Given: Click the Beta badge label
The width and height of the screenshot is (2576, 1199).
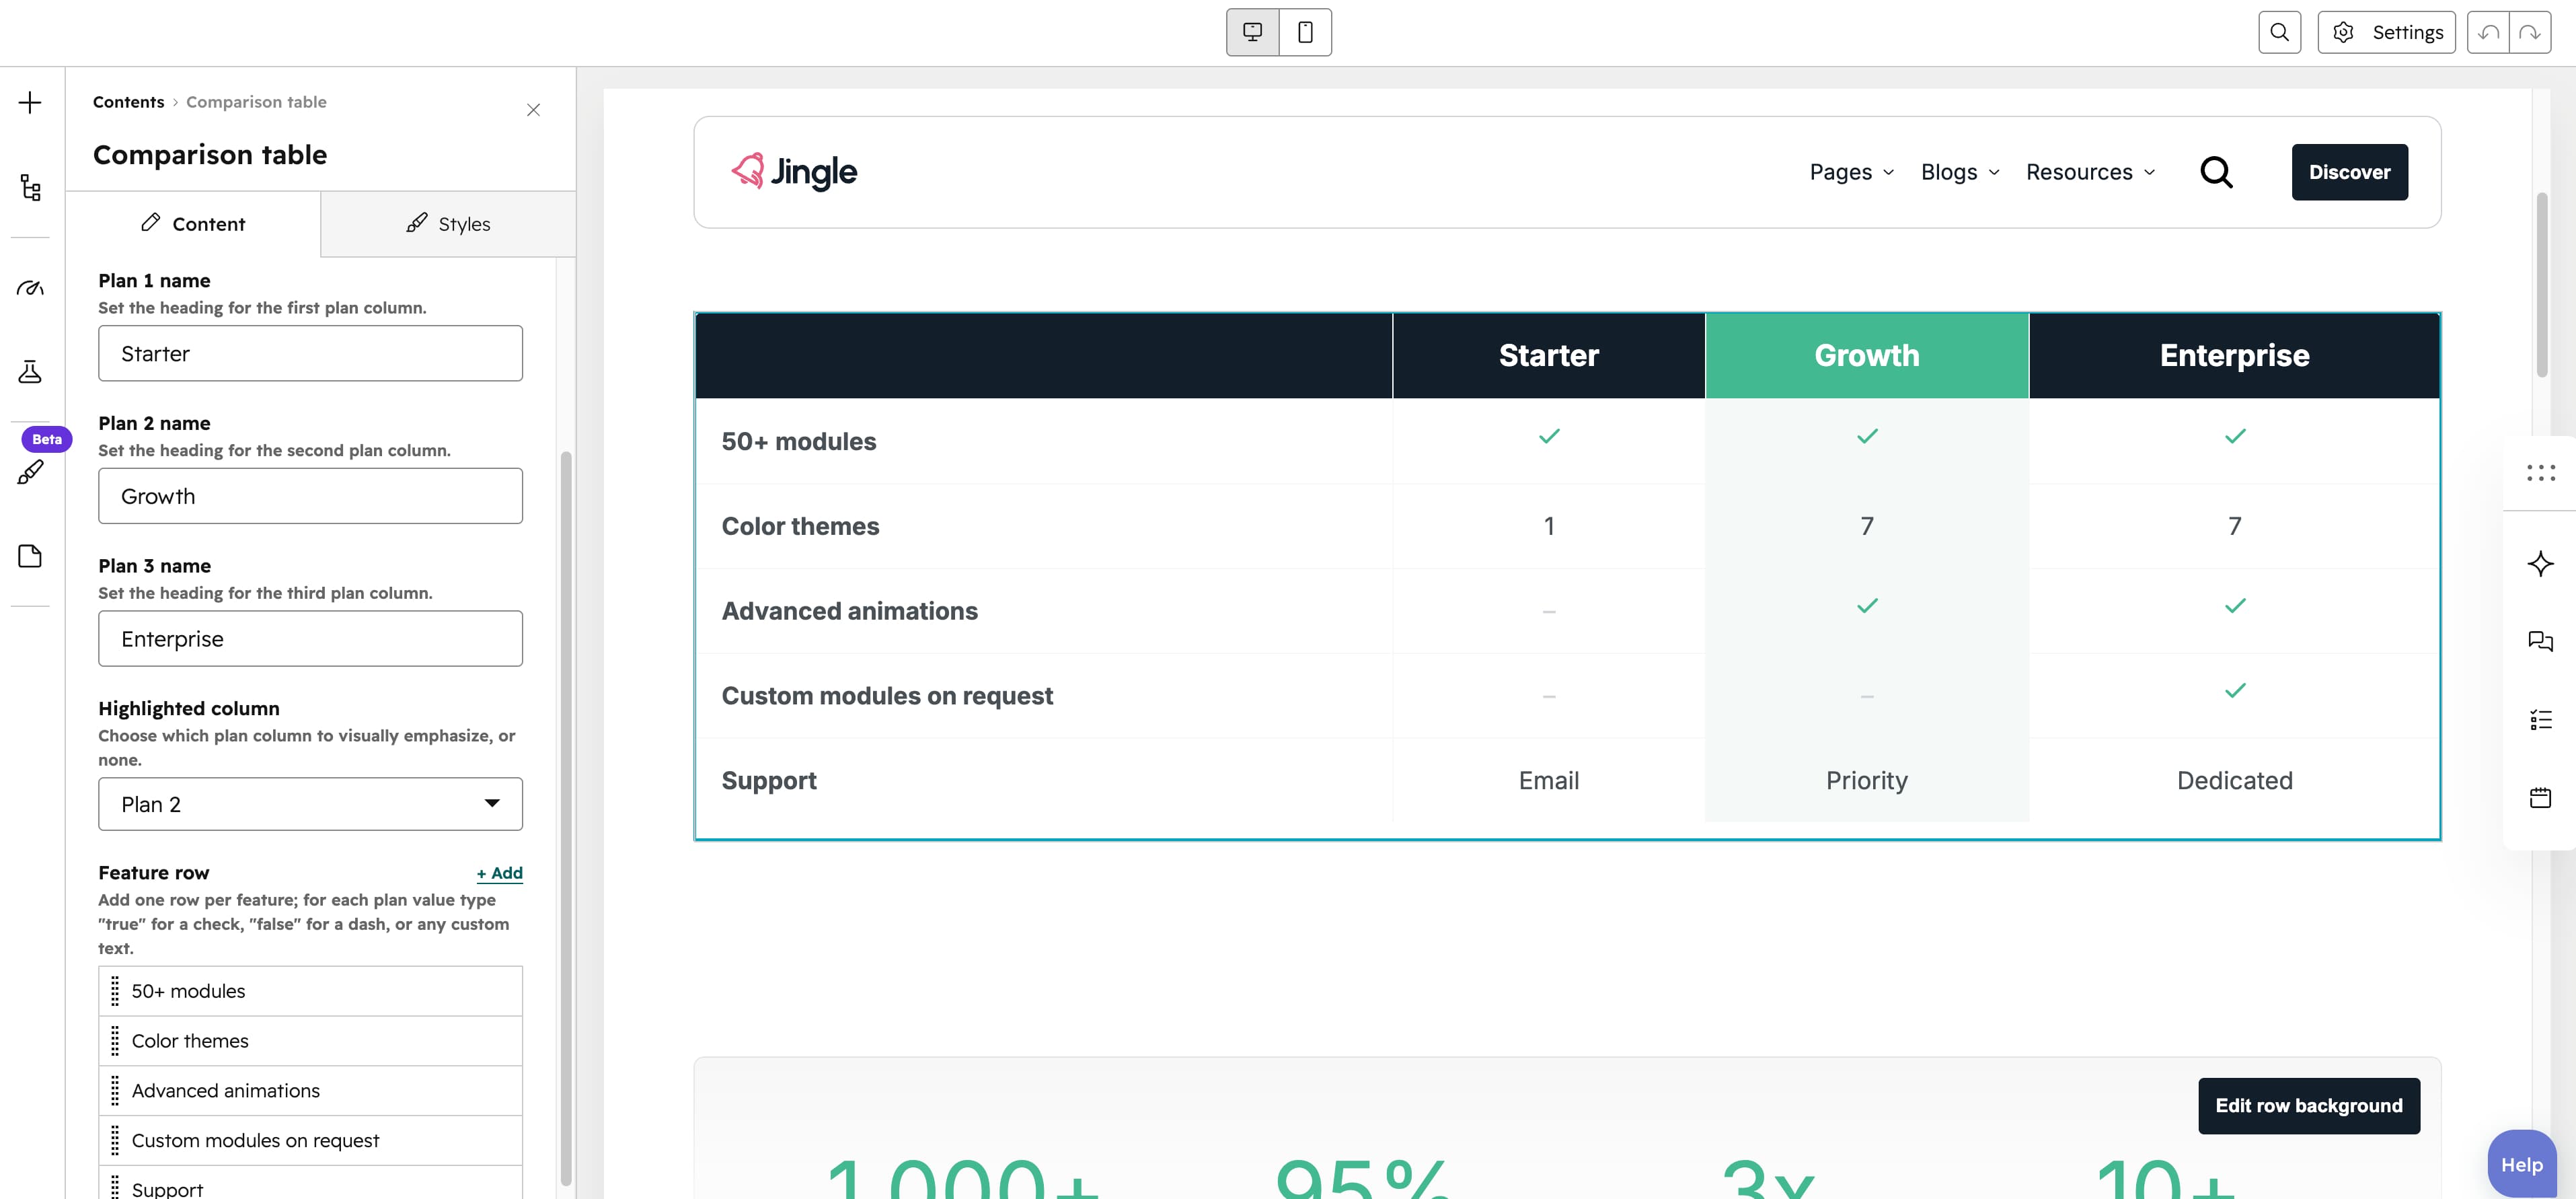Looking at the screenshot, I should [x=47, y=439].
